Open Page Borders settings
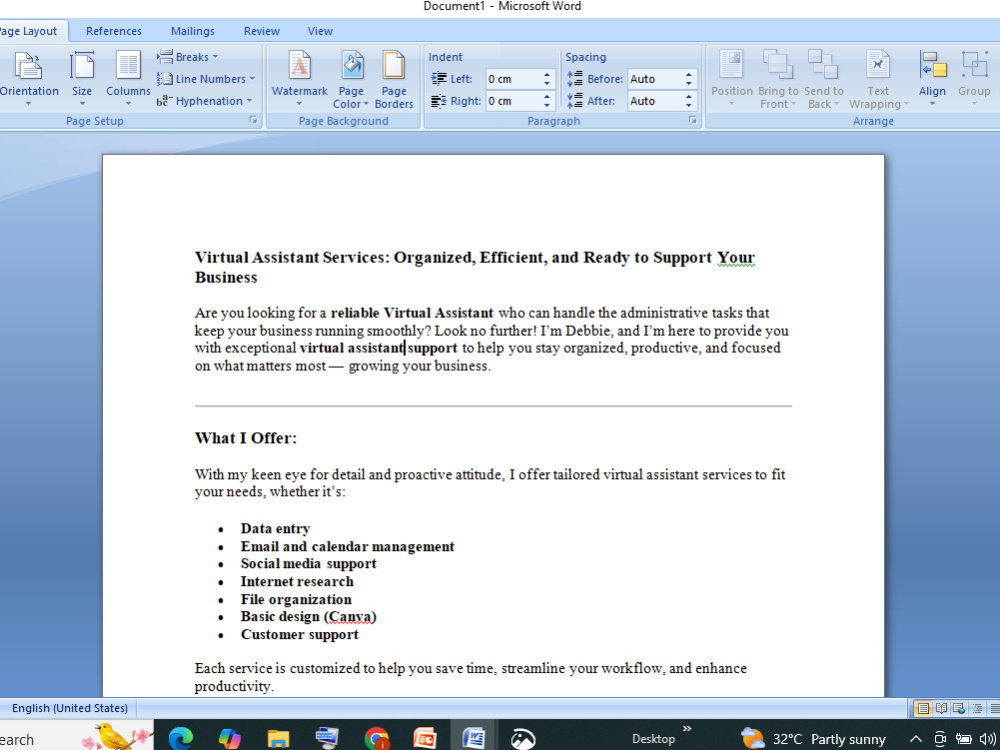 pyautogui.click(x=394, y=79)
